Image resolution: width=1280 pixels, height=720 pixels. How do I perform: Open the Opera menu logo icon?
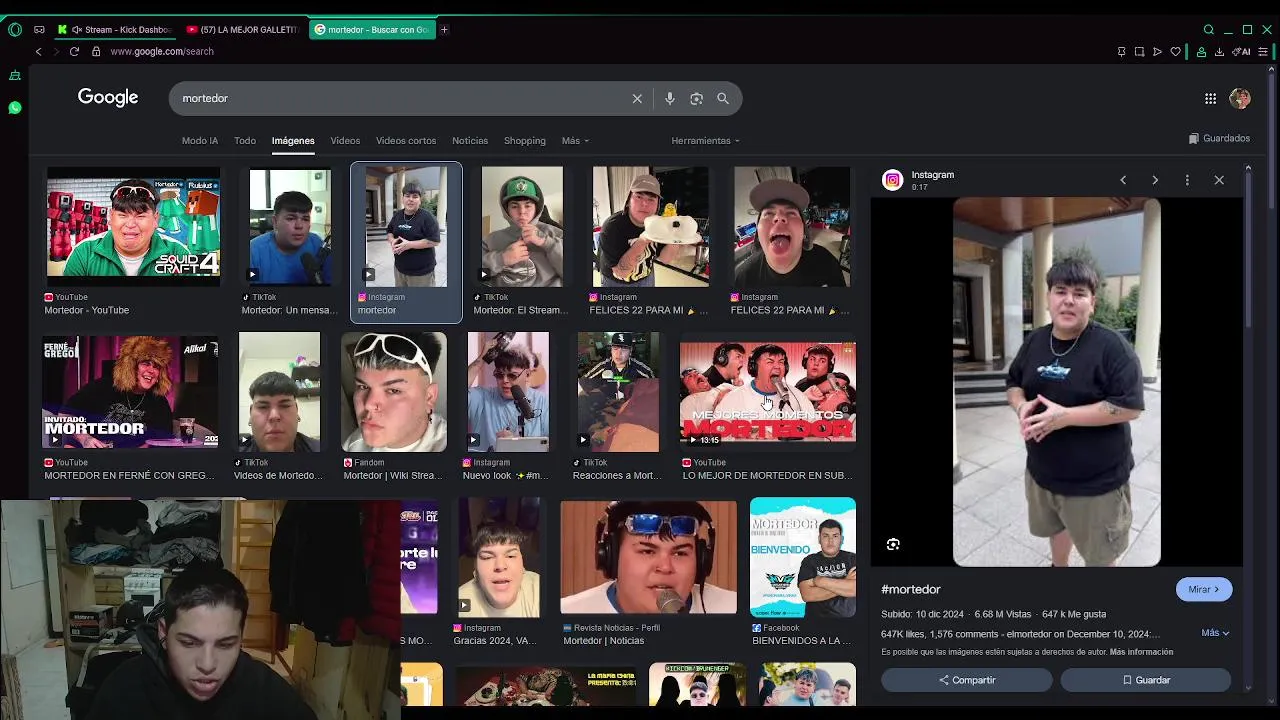[x=14, y=30]
